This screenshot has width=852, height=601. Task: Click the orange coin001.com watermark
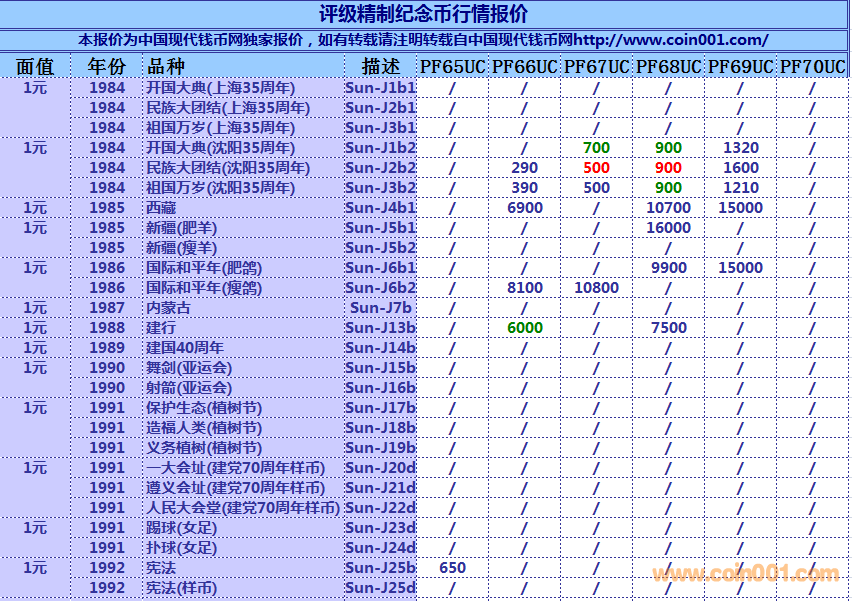(x=745, y=574)
